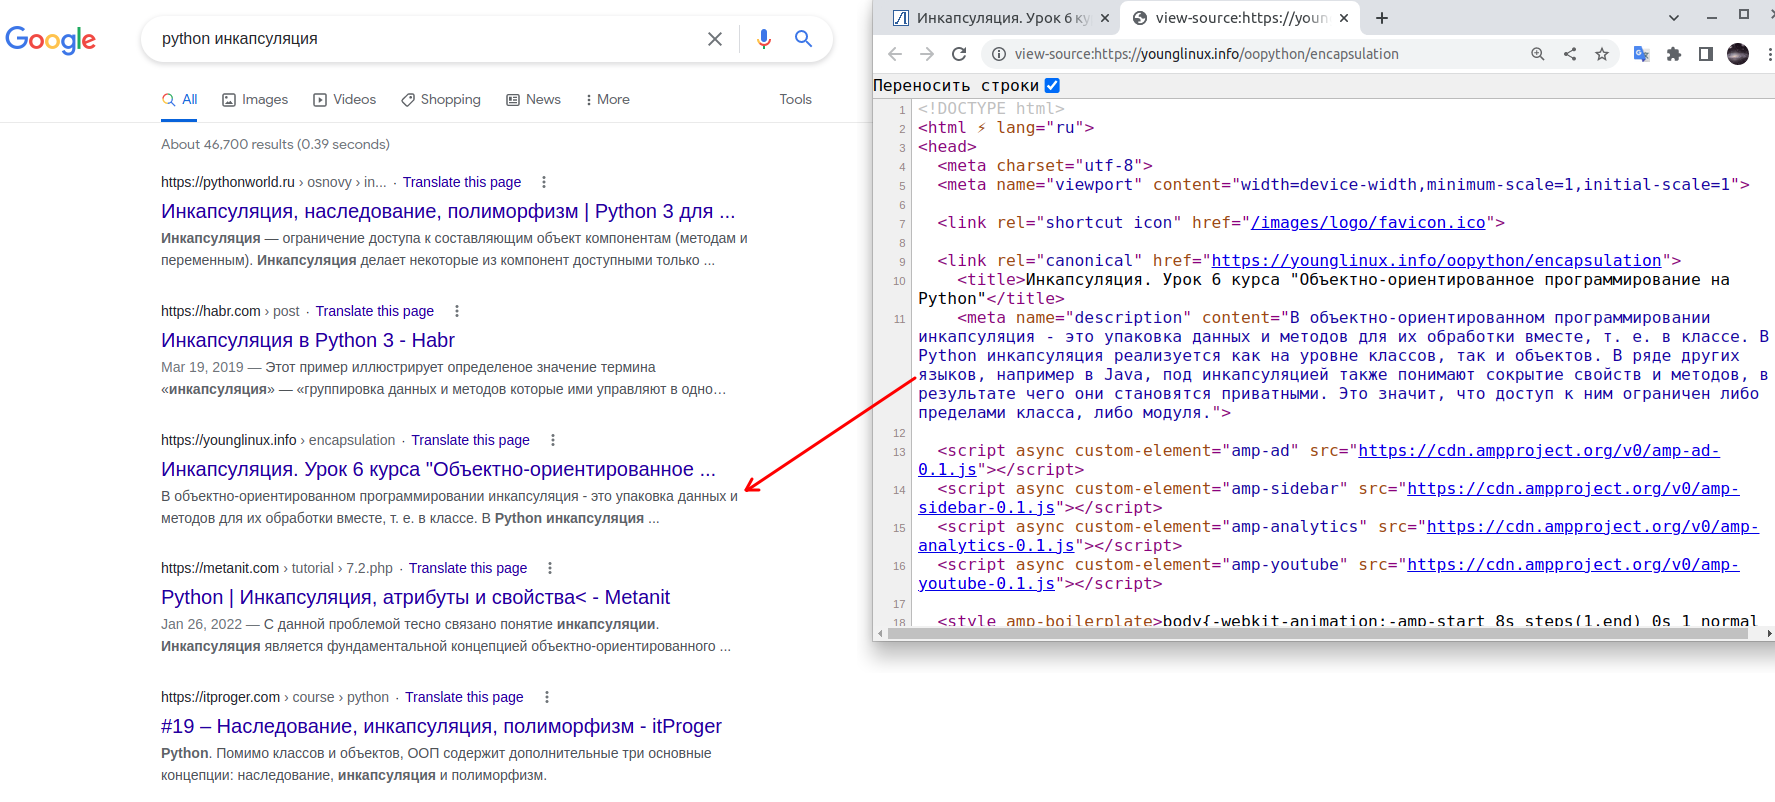This screenshot has width=1775, height=802.
Task: Open Инкапсуляция. Урок 6 курса result link
Action: 438,469
